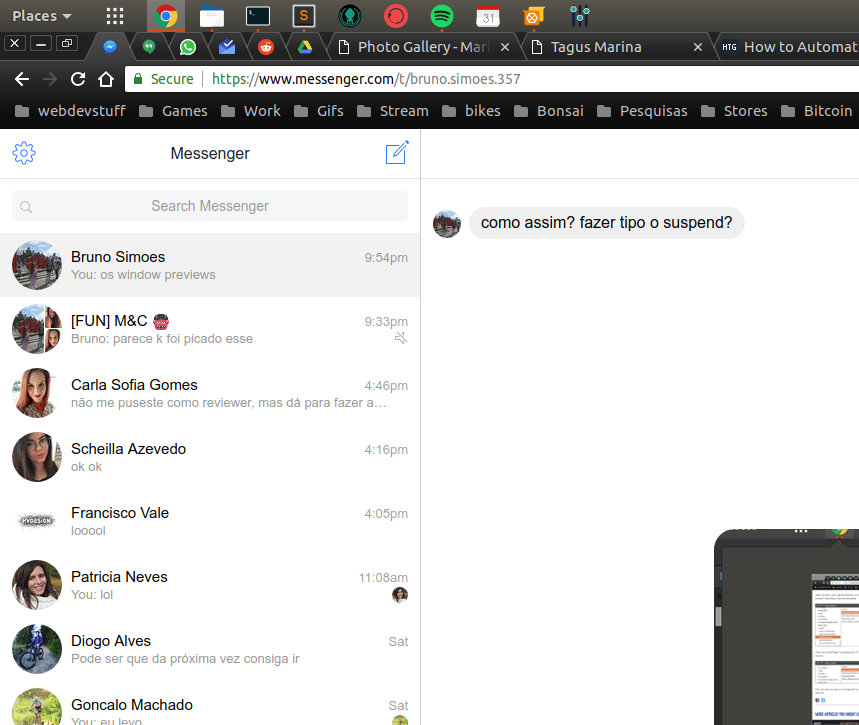
Task: Open GitKraken icon in top panel
Action: pyautogui.click(x=350, y=16)
